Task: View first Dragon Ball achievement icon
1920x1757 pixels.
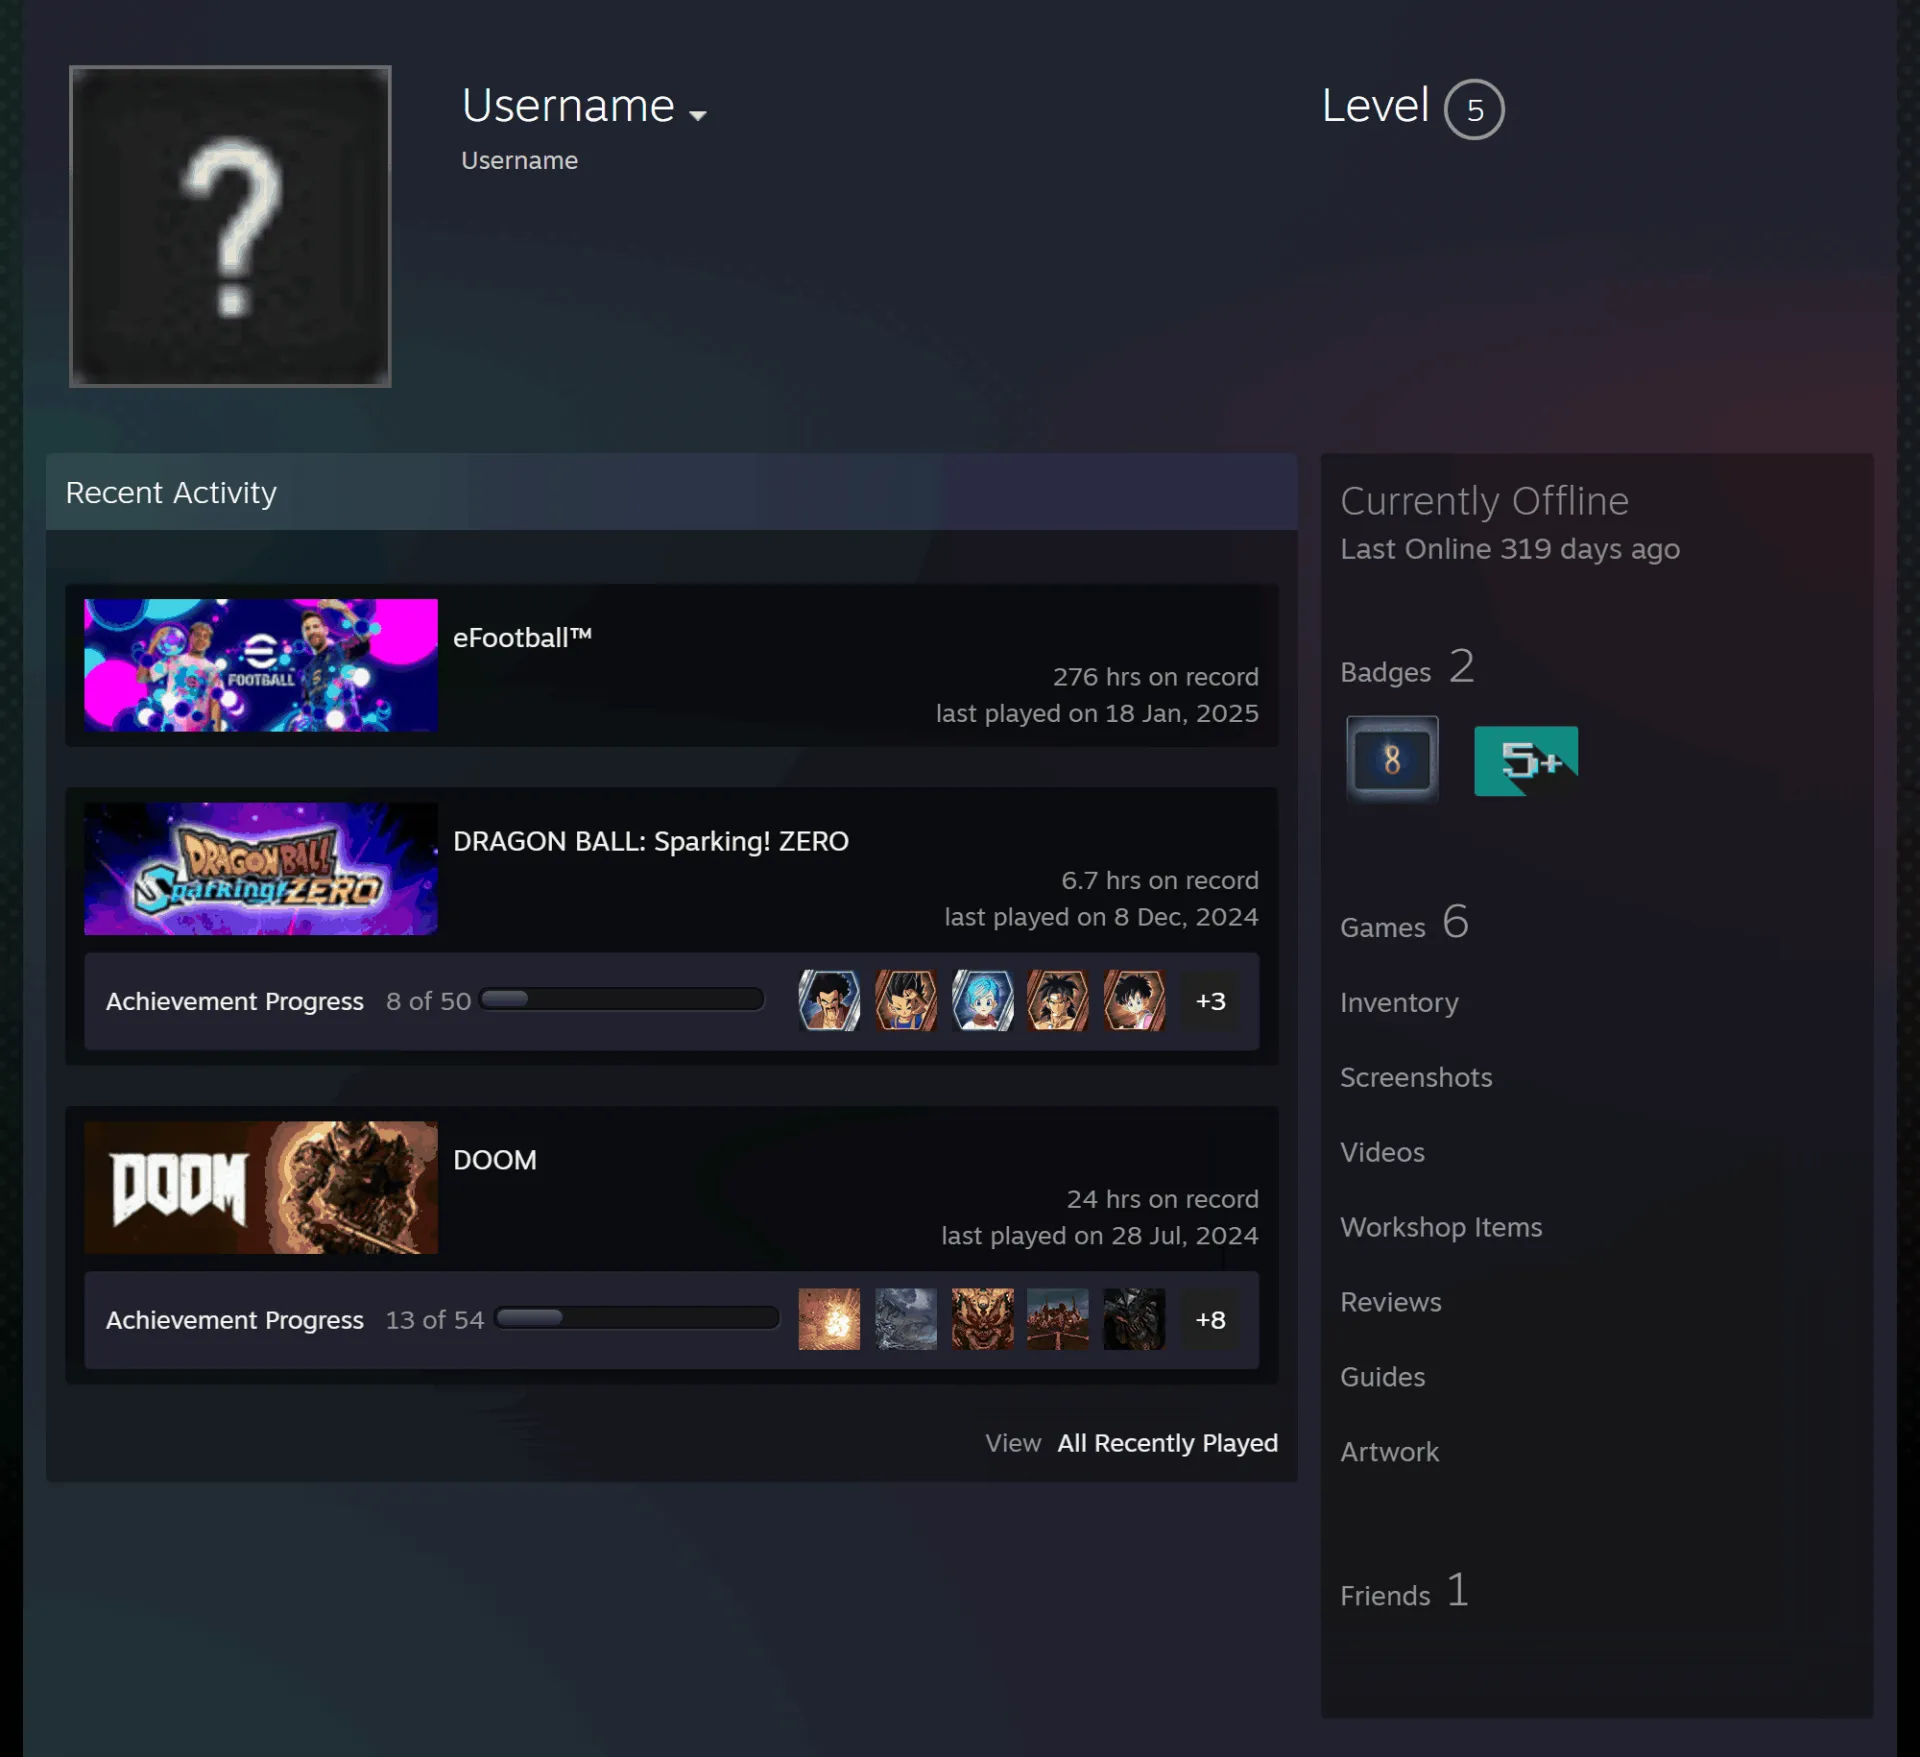Action: [829, 1001]
